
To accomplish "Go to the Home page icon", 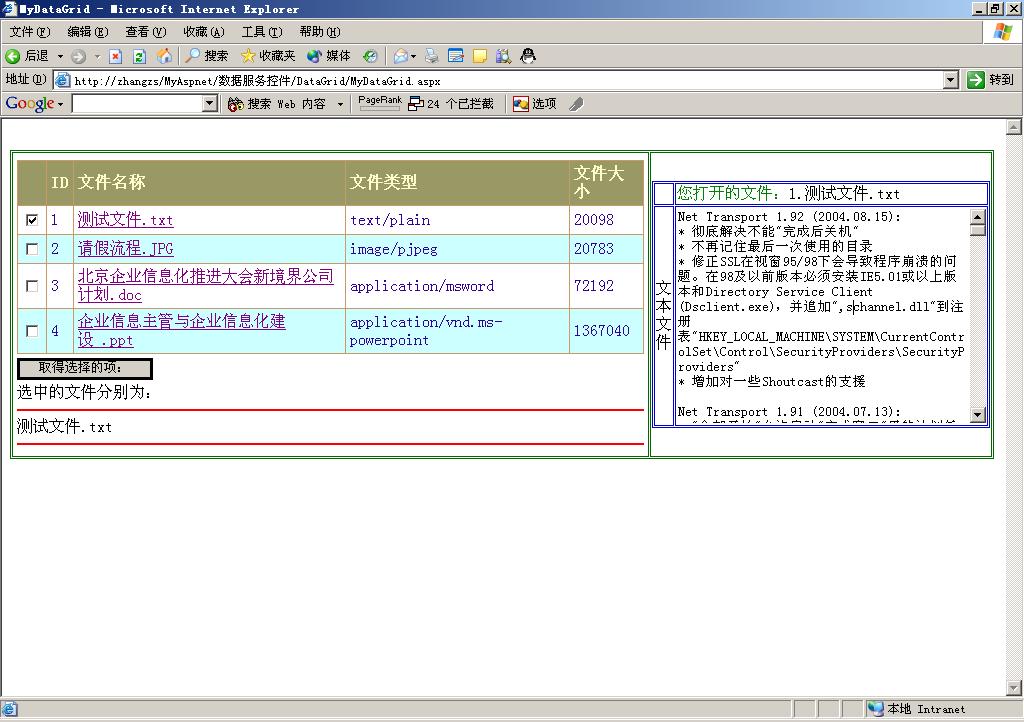I will coord(164,56).
